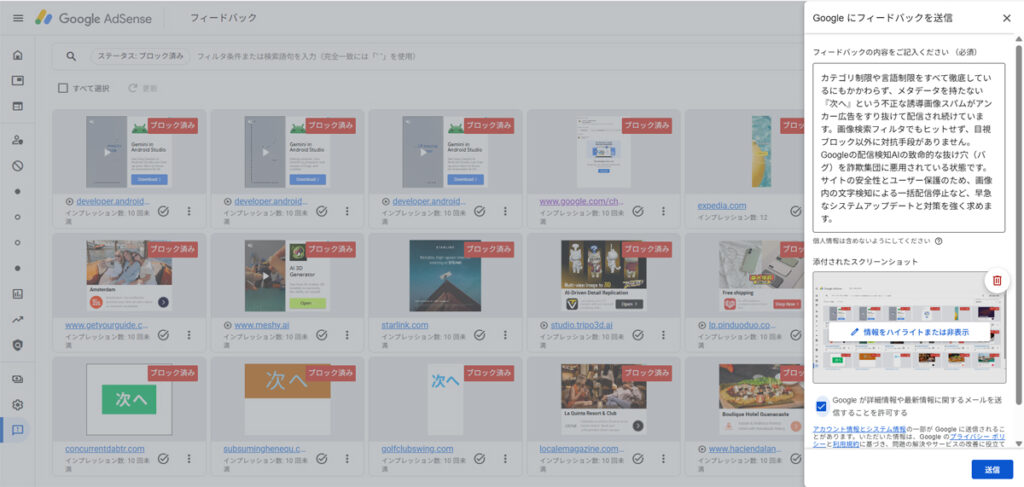Select the Feedback icon in sidebar
Screen dimensions: 1024x487
click(x=18, y=430)
